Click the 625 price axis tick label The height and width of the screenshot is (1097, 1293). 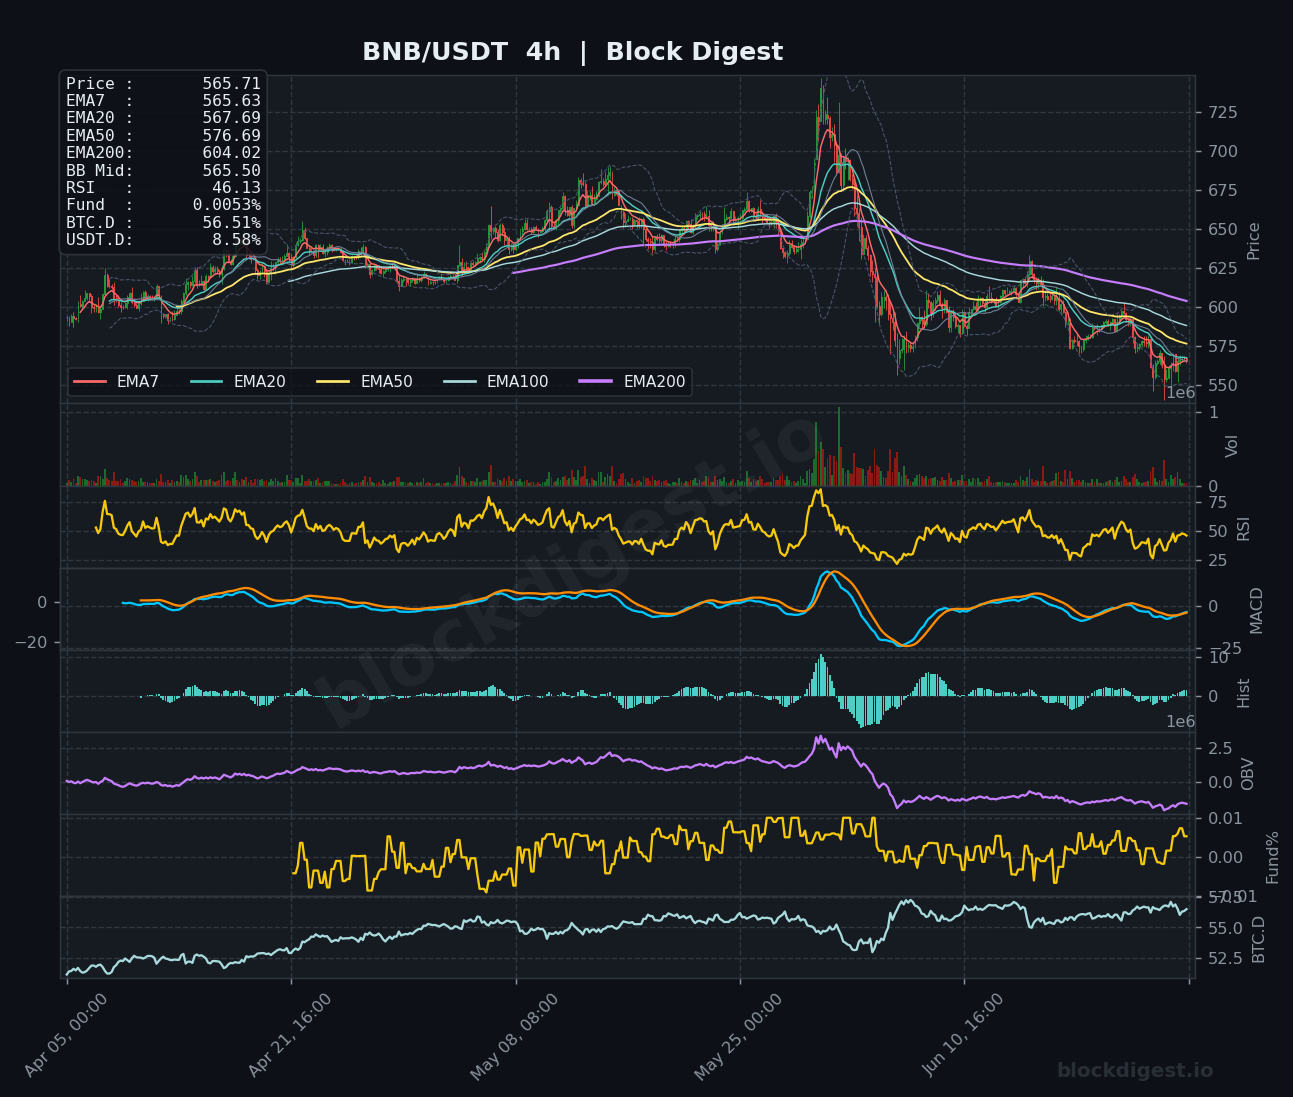click(x=1222, y=269)
